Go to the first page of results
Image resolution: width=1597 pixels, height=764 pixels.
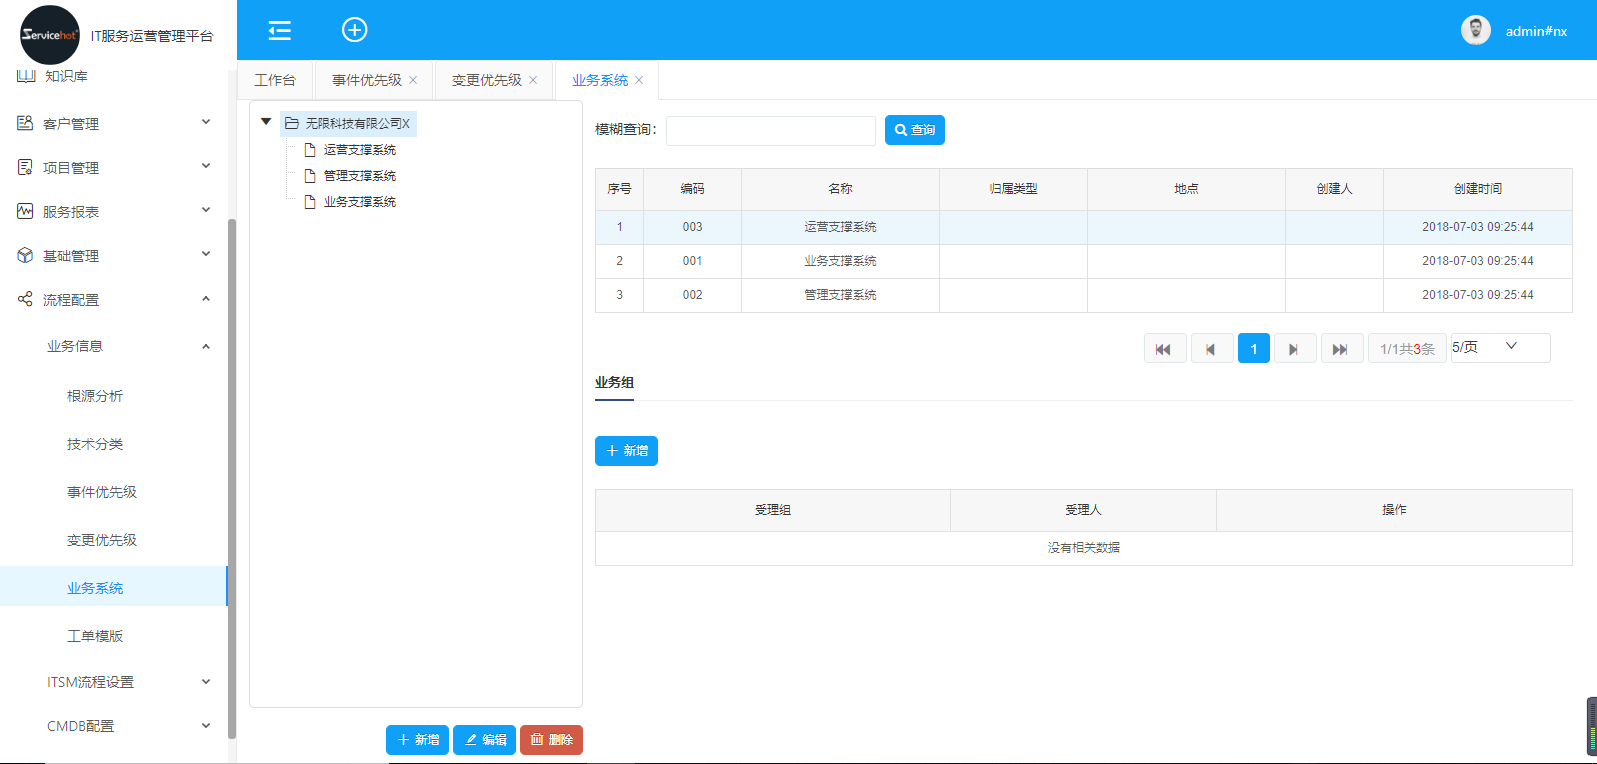[1164, 349]
